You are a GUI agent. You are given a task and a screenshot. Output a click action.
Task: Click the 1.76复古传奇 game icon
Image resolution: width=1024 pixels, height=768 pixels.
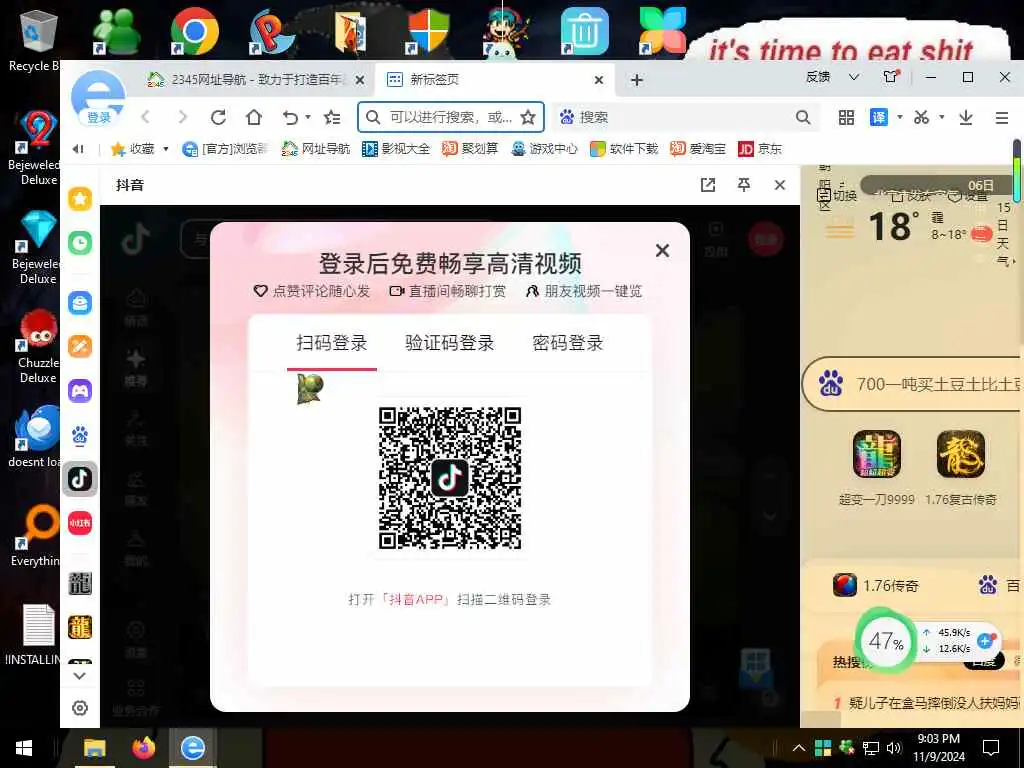(961, 455)
